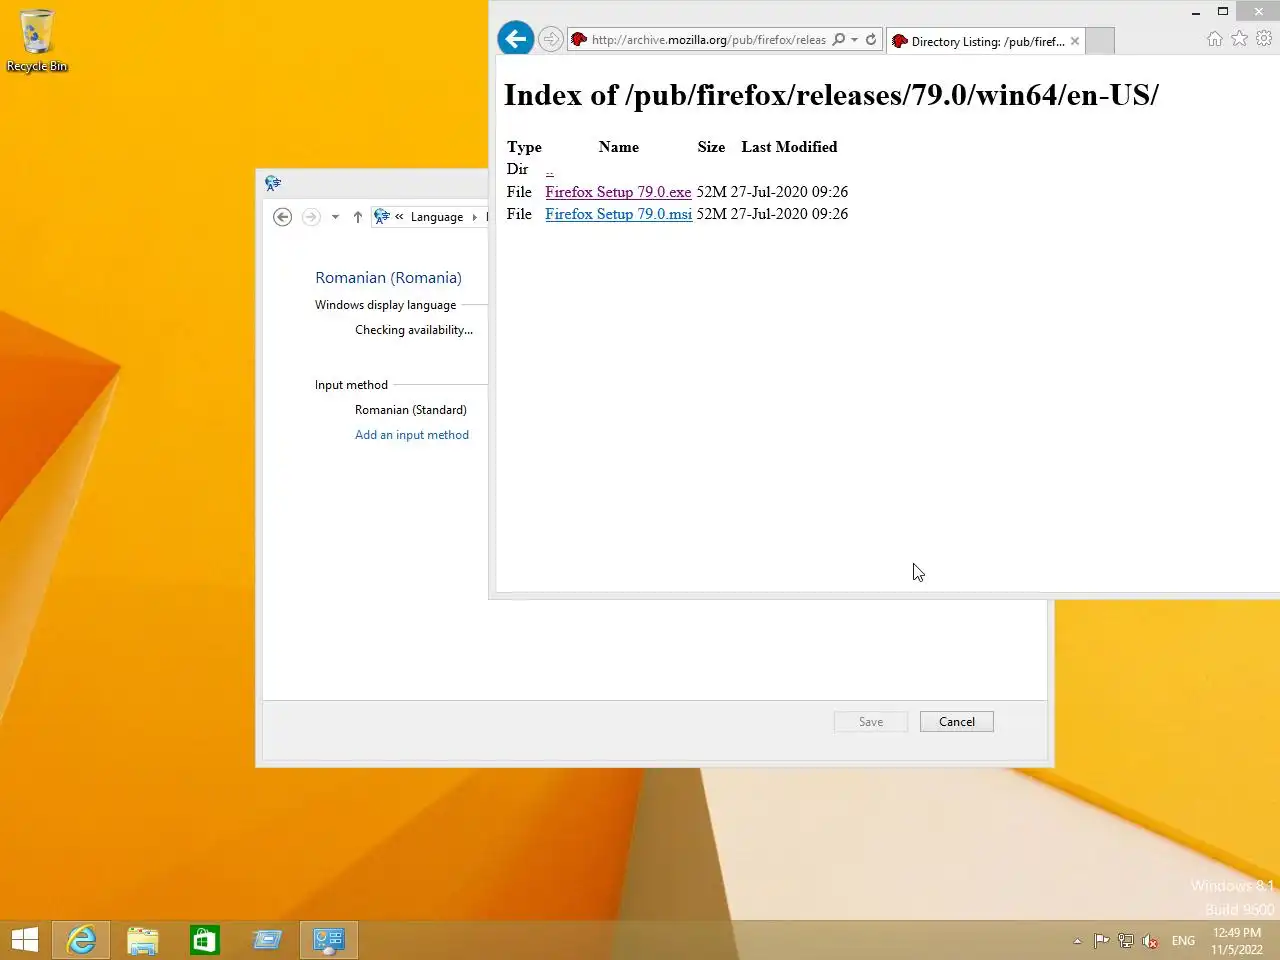
Task: Click the muted volume tray icon
Action: (x=1150, y=941)
